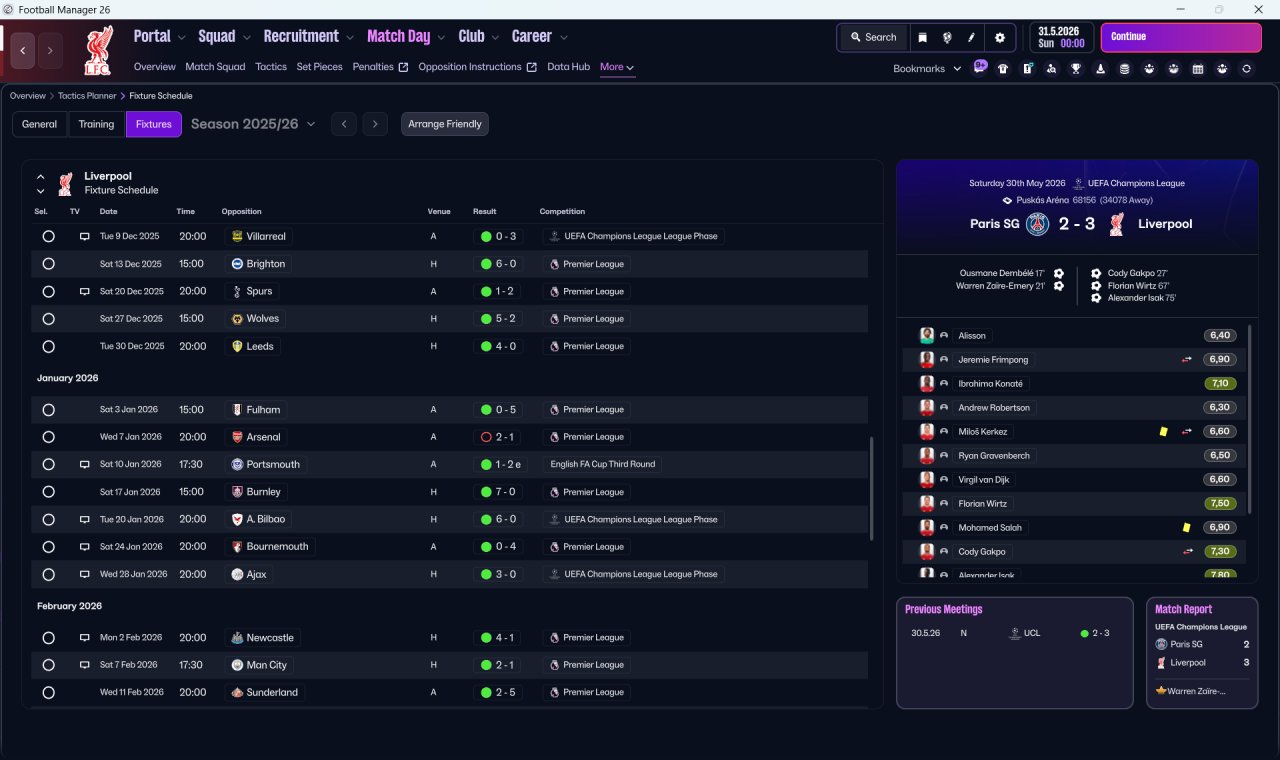Open the training cone bookmark icon
The image size is (1280, 760).
[x=1101, y=69]
